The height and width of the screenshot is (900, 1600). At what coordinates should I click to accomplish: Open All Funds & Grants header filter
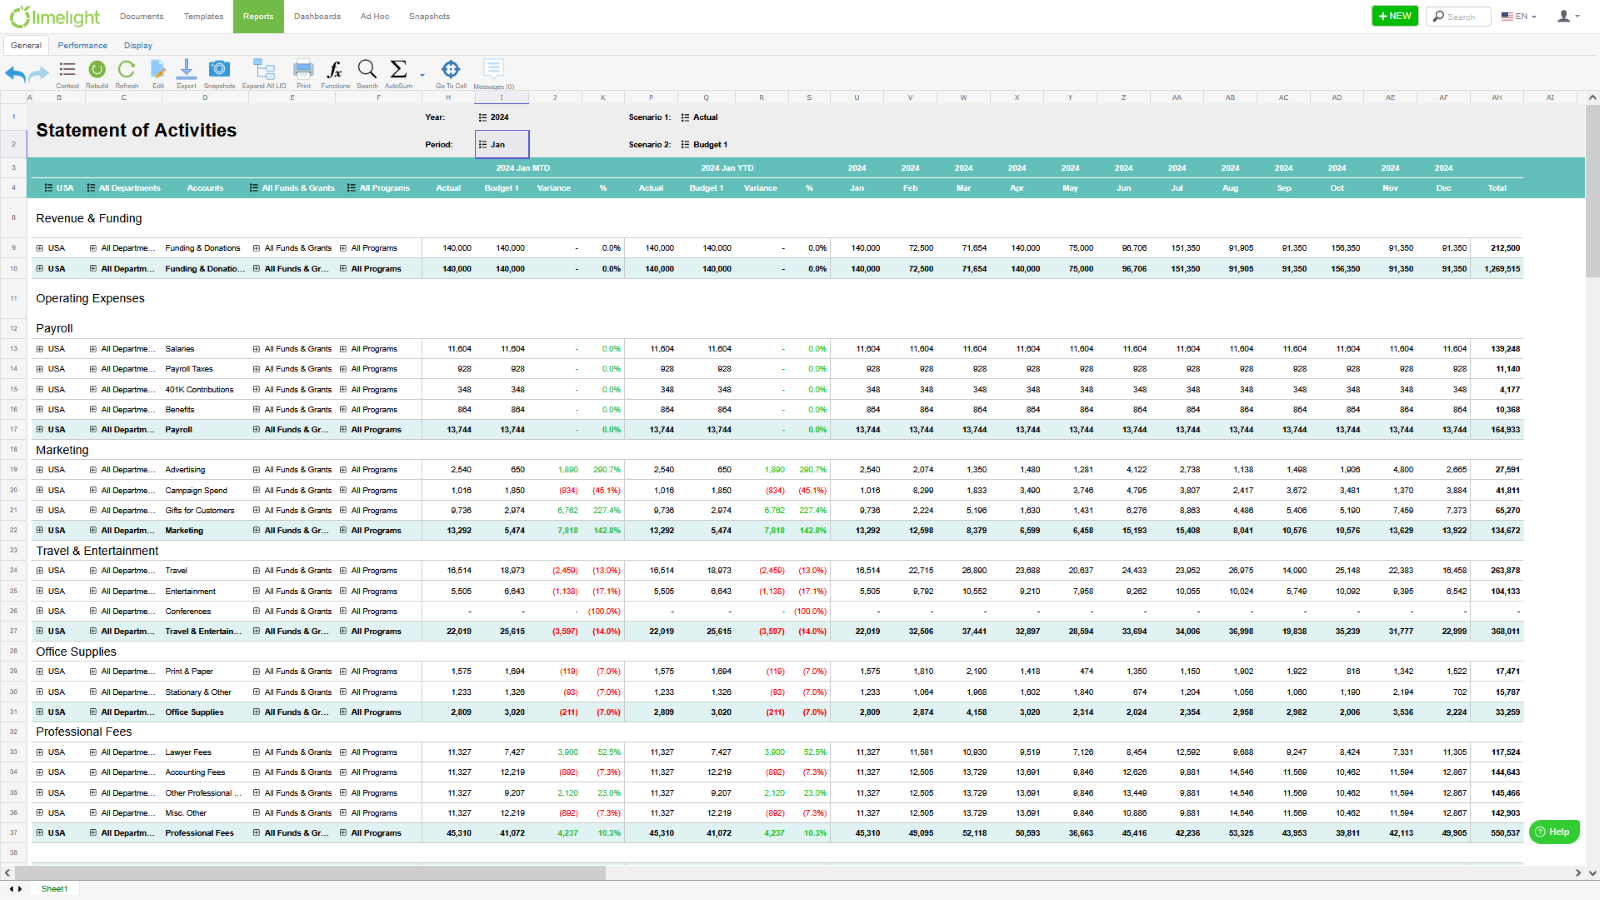click(x=292, y=188)
